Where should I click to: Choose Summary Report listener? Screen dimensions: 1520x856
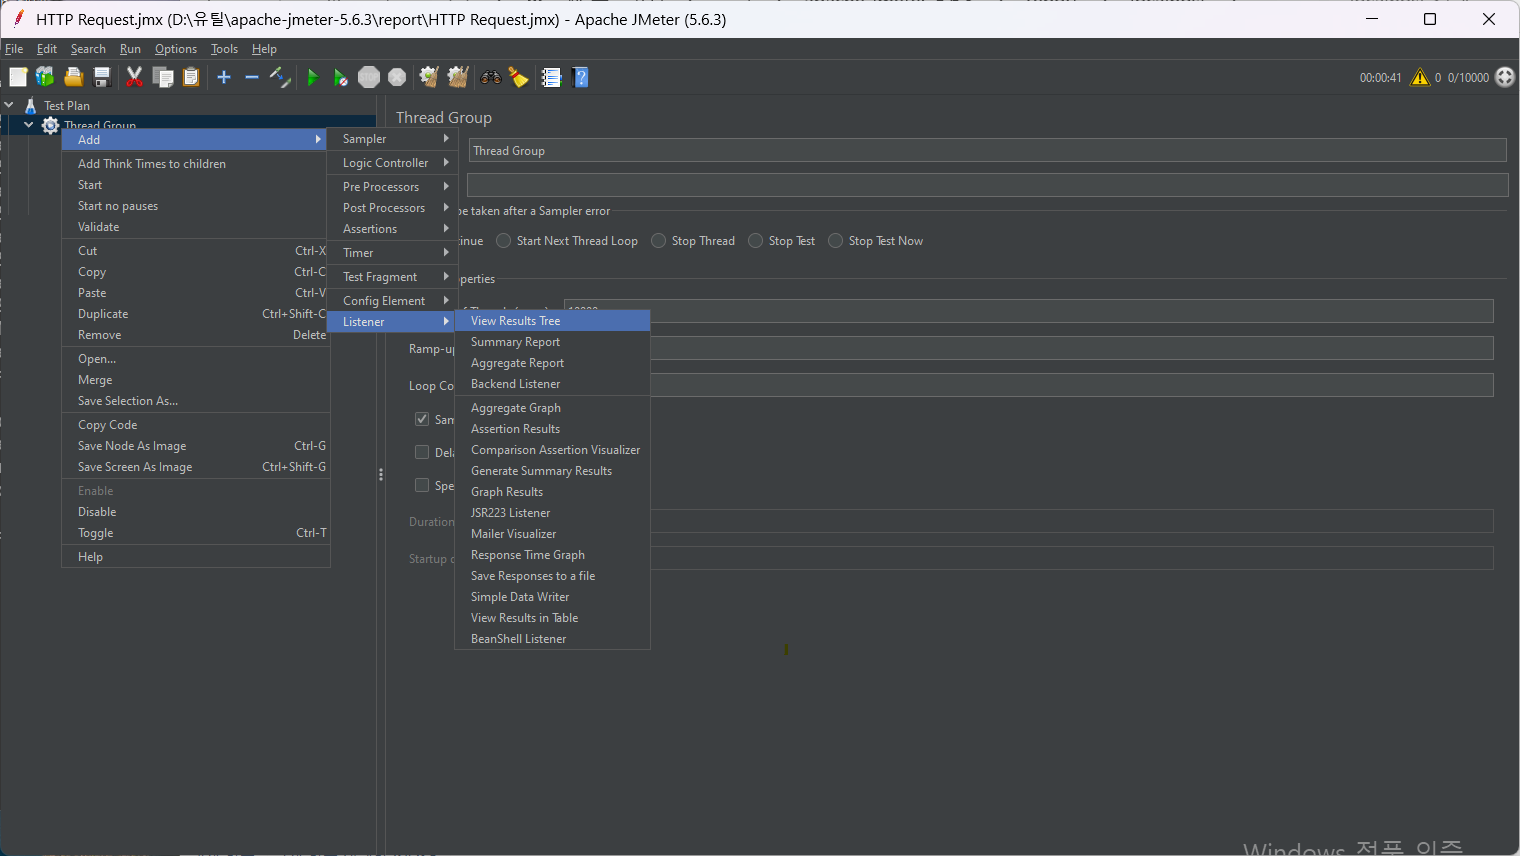click(x=552, y=342)
